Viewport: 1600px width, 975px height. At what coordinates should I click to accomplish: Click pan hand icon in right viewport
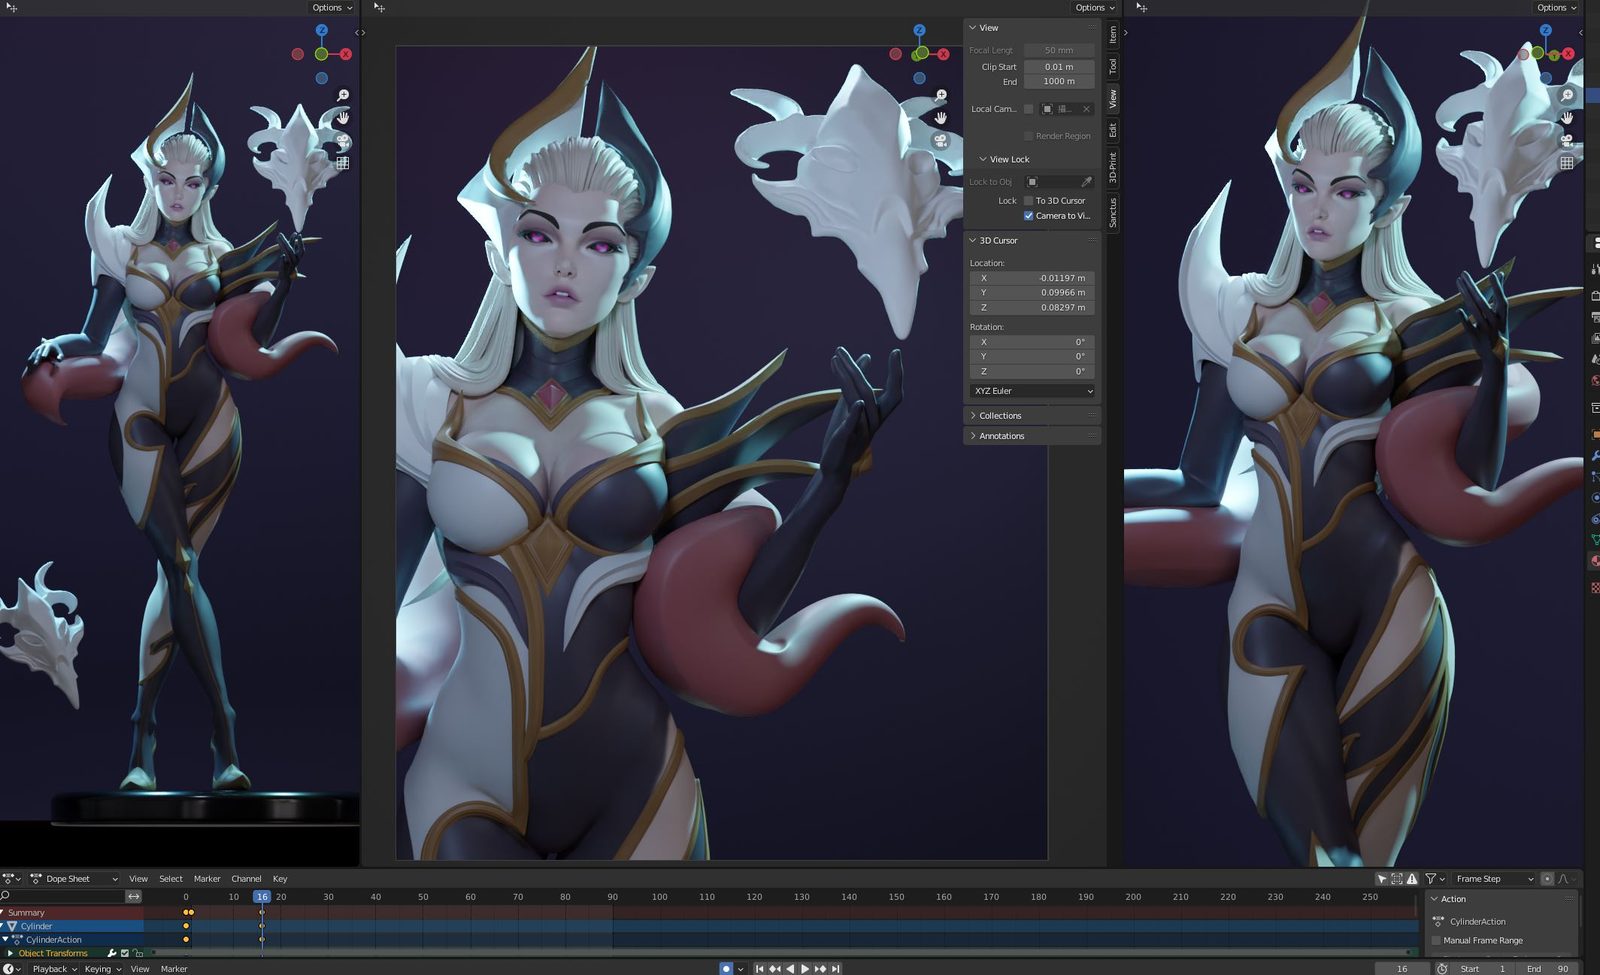1567,118
